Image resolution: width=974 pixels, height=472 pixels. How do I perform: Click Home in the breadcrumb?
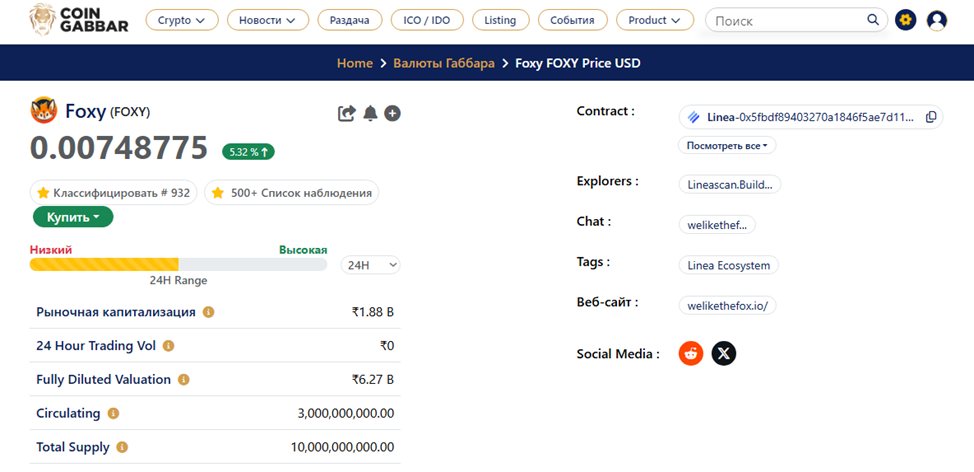pos(354,63)
